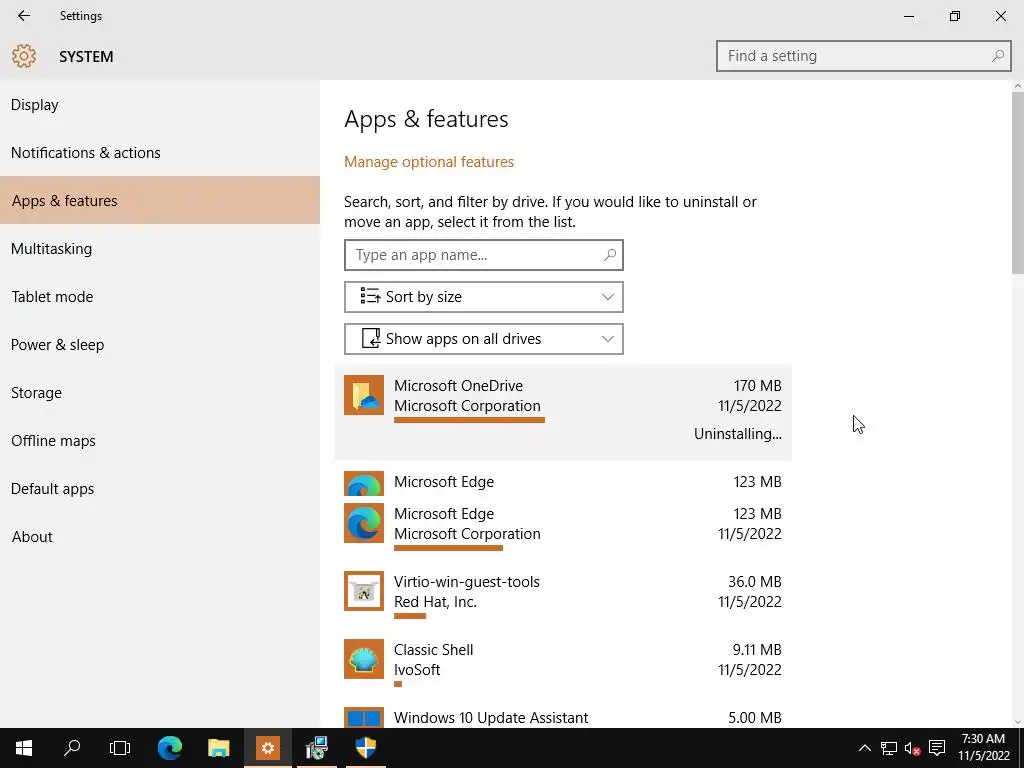Open File Explorer from taskbar

coord(219,748)
